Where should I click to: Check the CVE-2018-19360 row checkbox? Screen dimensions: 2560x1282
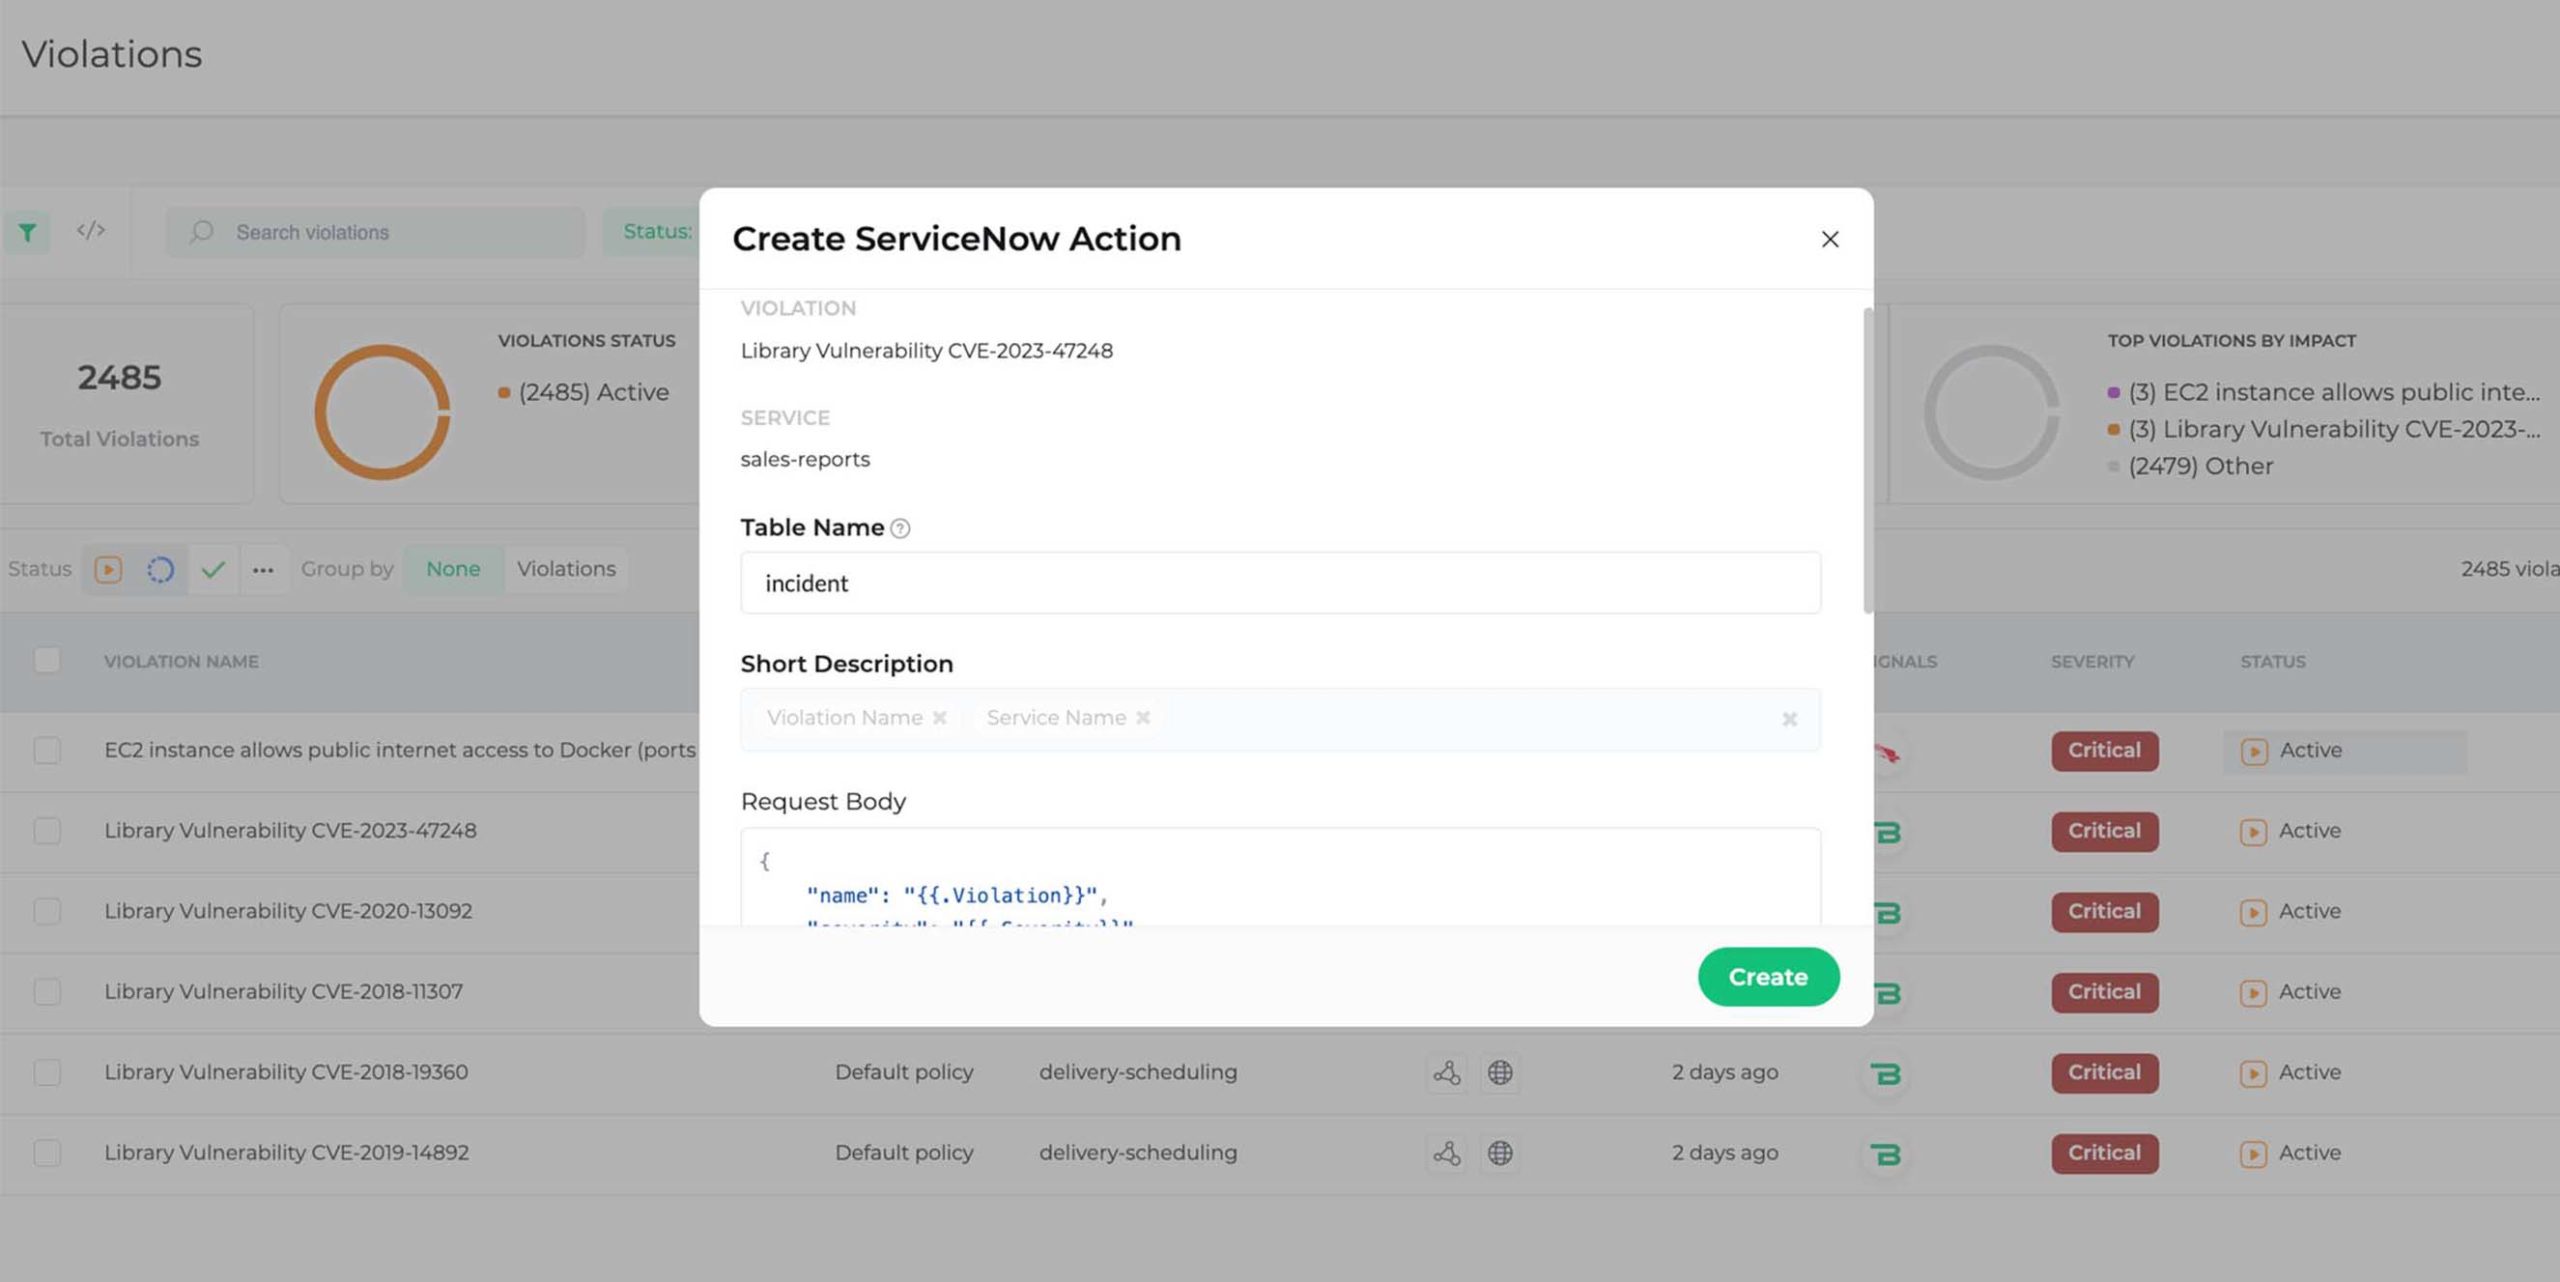click(47, 1072)
